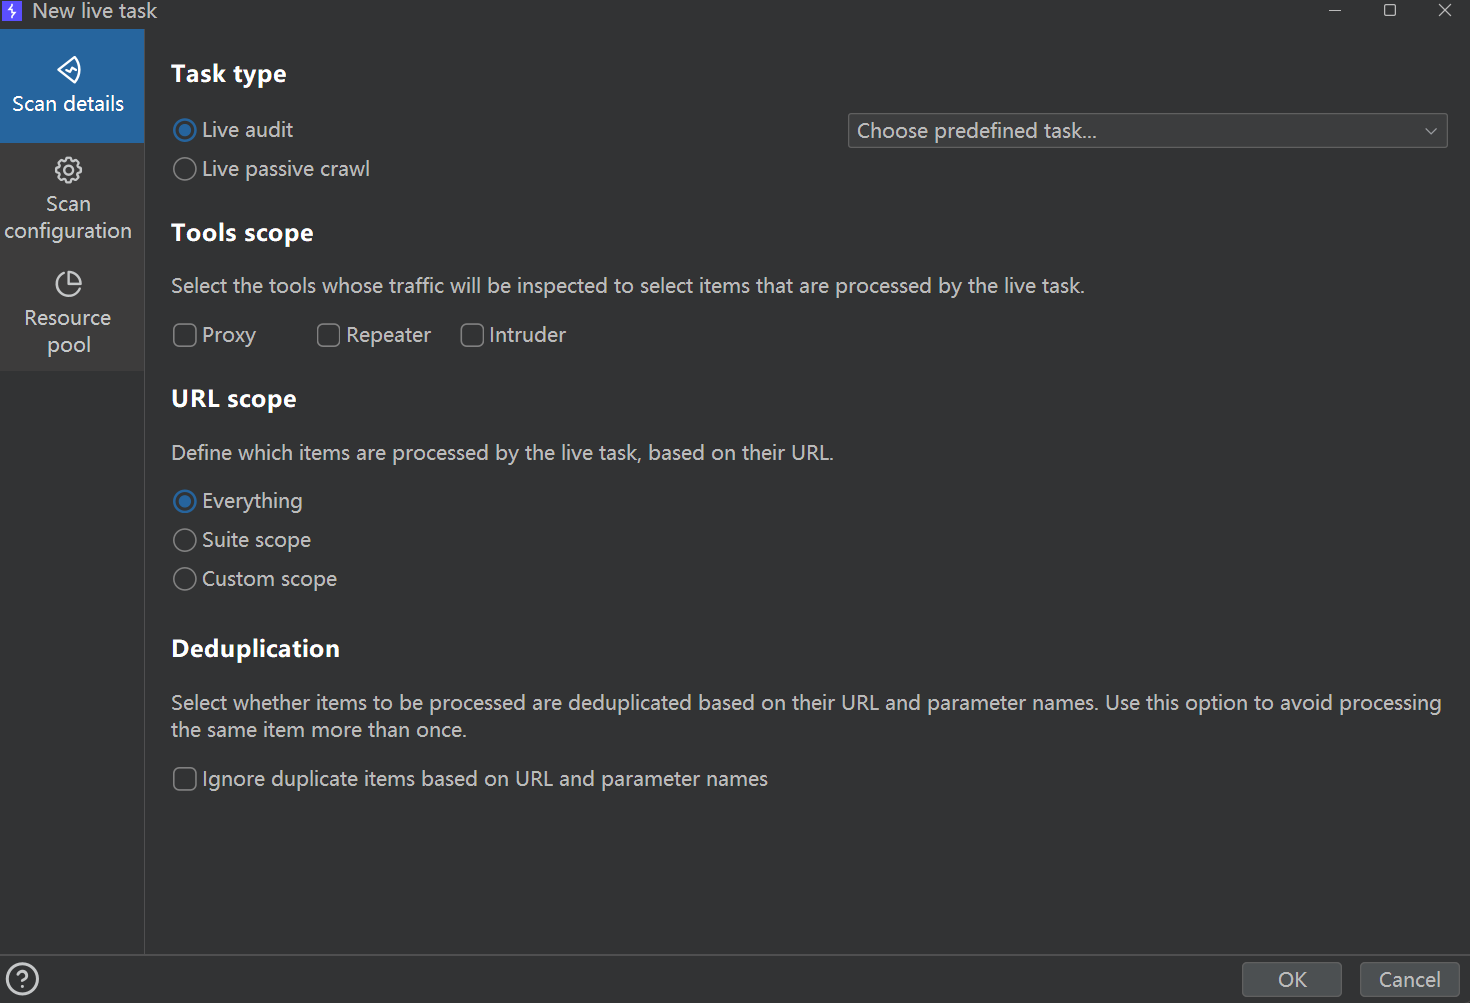This screenshot has height=1003, width=1470.
Task: Click the Scan details navigation icon
Action: point(68,70)
